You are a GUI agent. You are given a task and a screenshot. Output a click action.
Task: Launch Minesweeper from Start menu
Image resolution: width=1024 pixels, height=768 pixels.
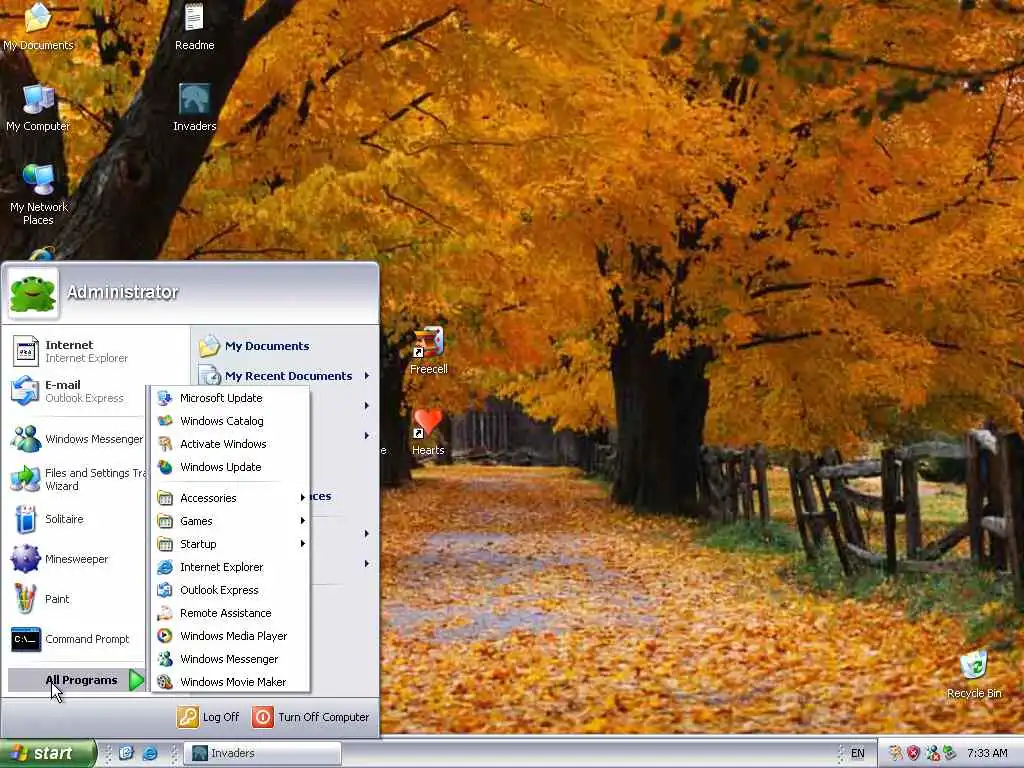[x=77, y=559]
